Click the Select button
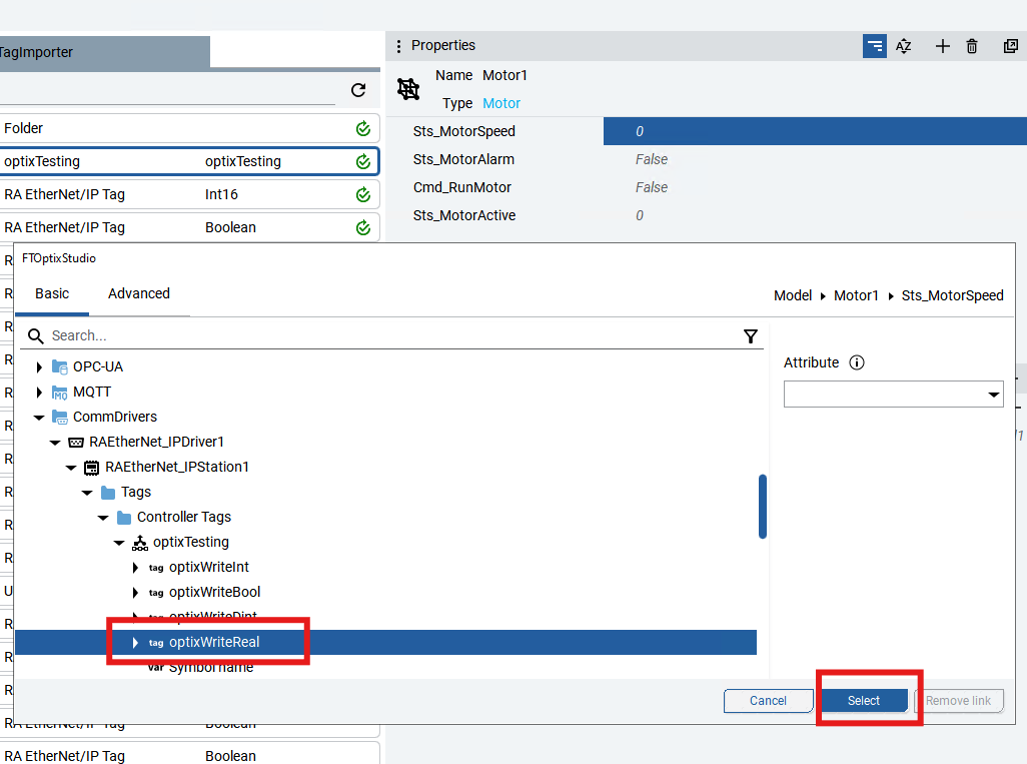Image resolution: width=1027 pixels, height=764 pixels. click(x=863, y=700)
